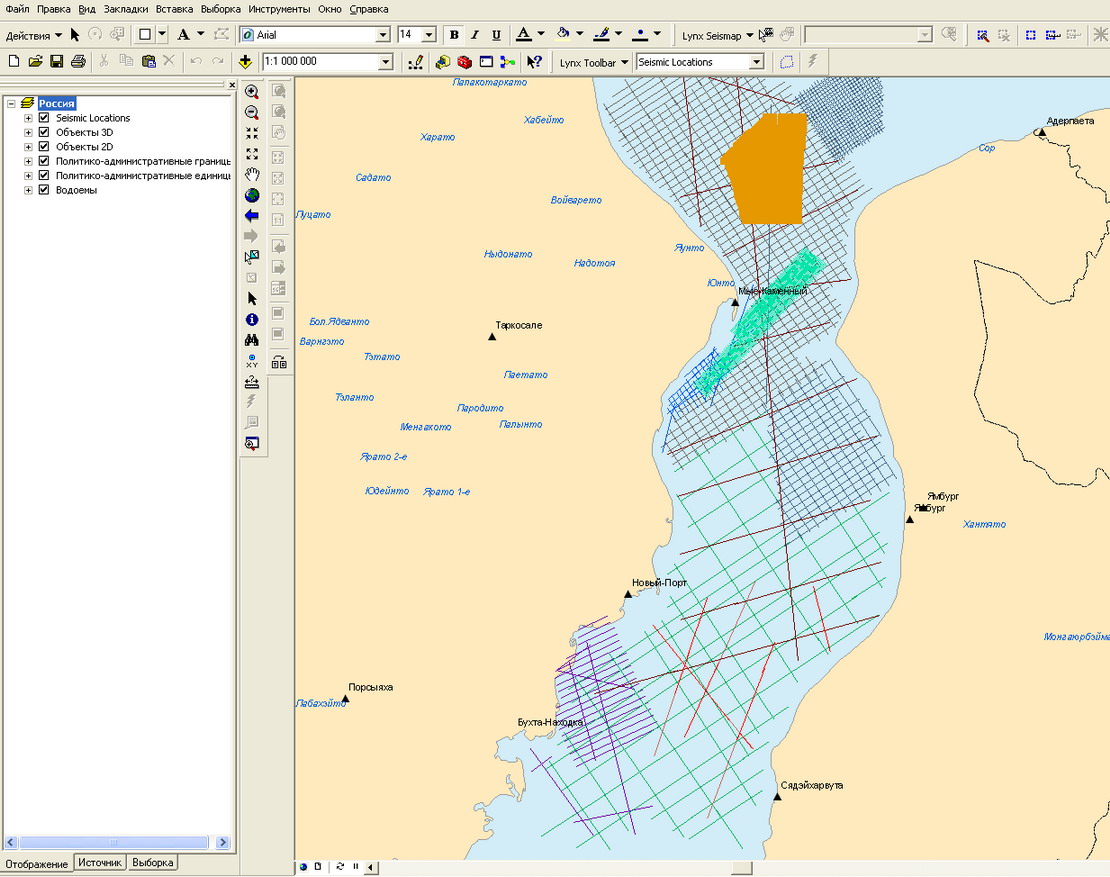Go back to previous extent
This screenshot has height=877, width=1110.
pyautogui.click(x=251, y=216)
